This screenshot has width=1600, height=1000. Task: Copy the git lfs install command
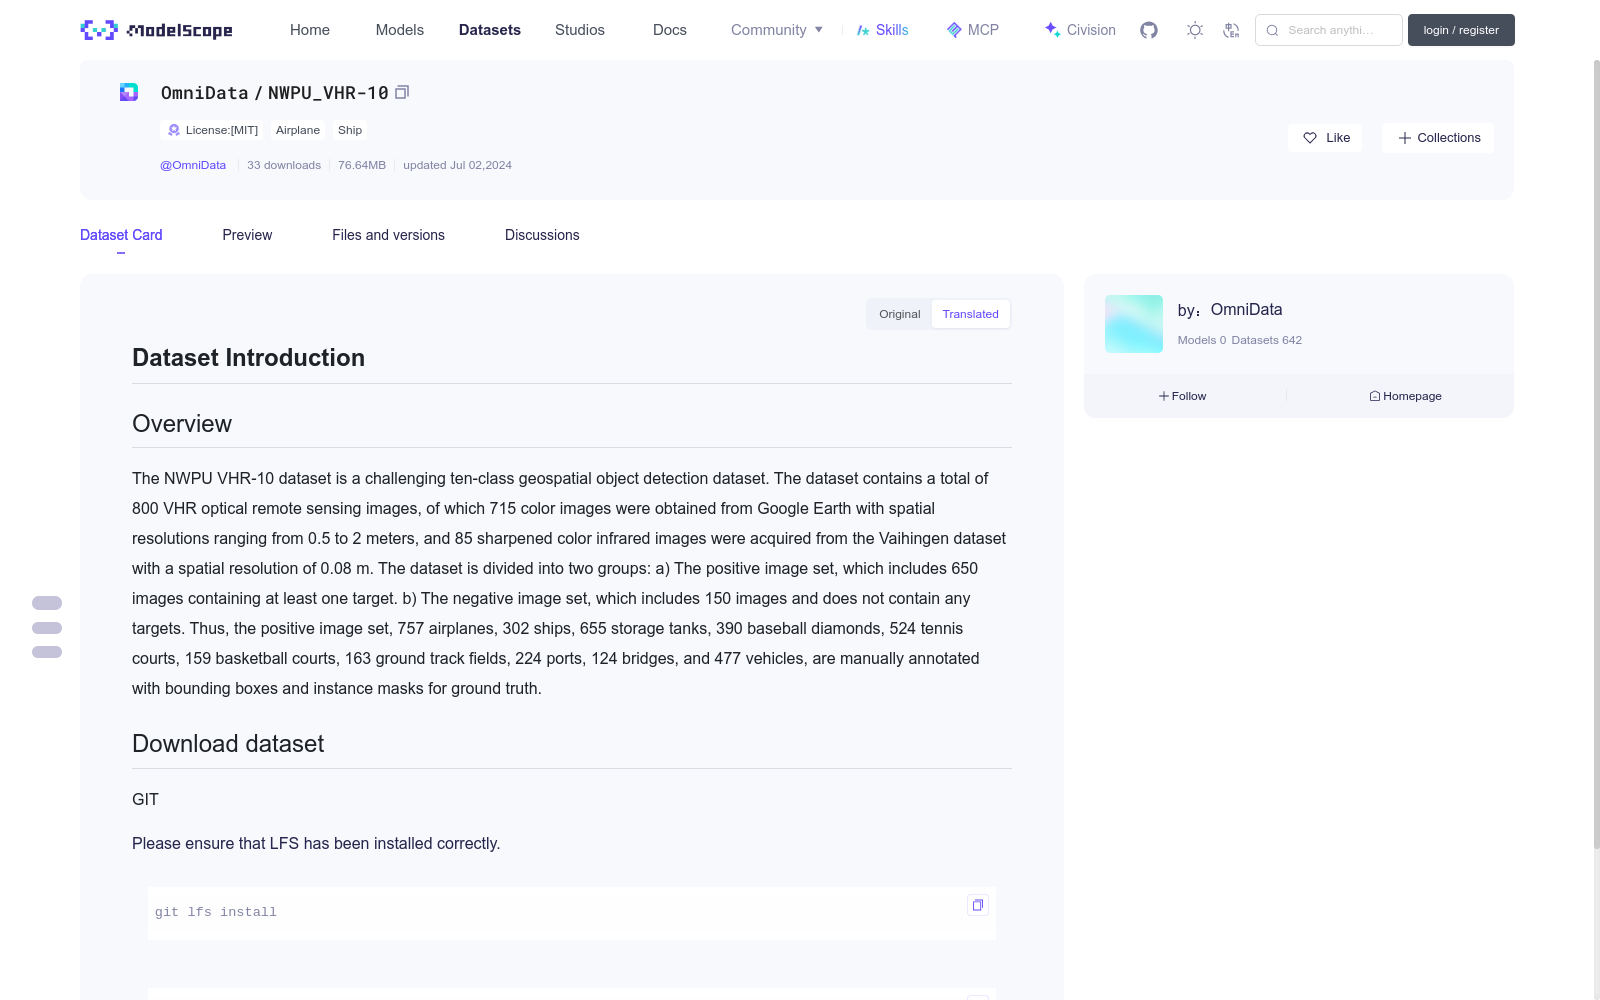pos(978,905)
